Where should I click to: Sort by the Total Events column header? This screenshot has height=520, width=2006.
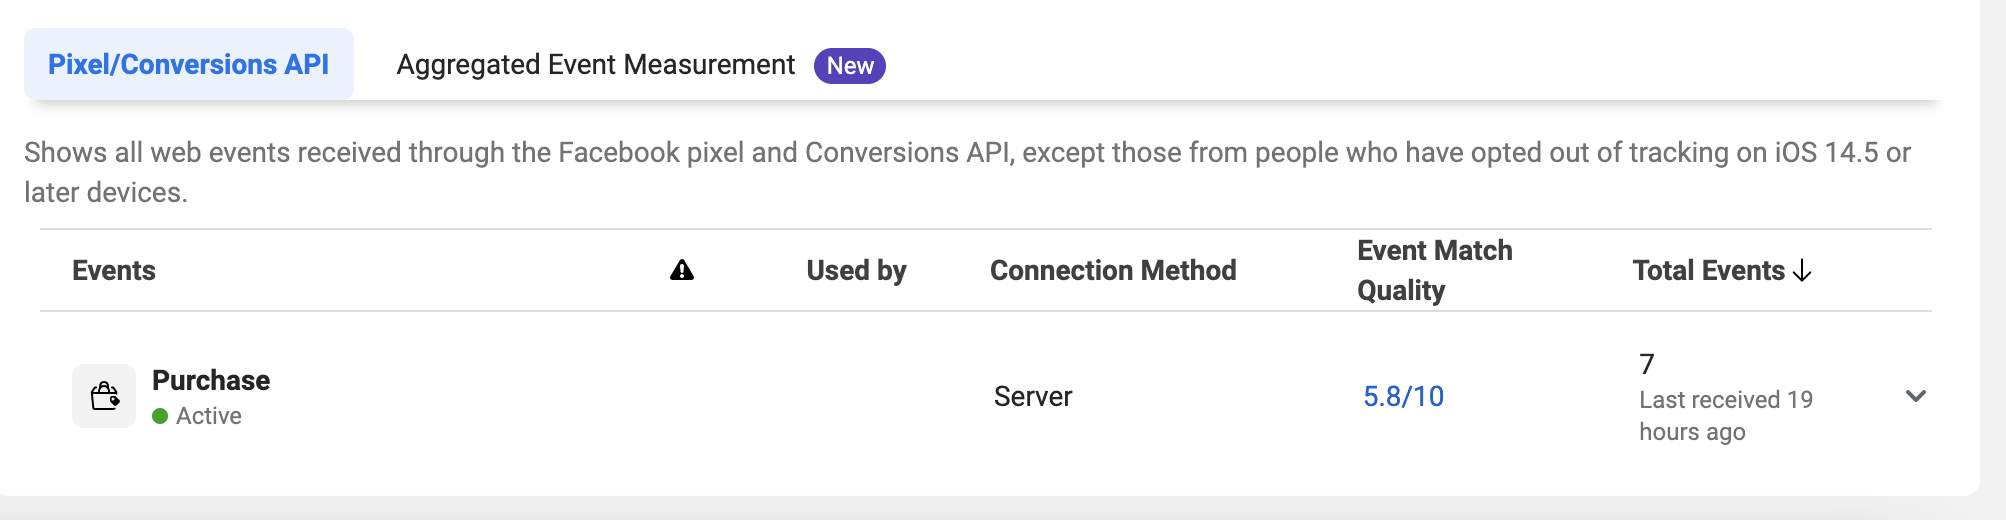1708,270
